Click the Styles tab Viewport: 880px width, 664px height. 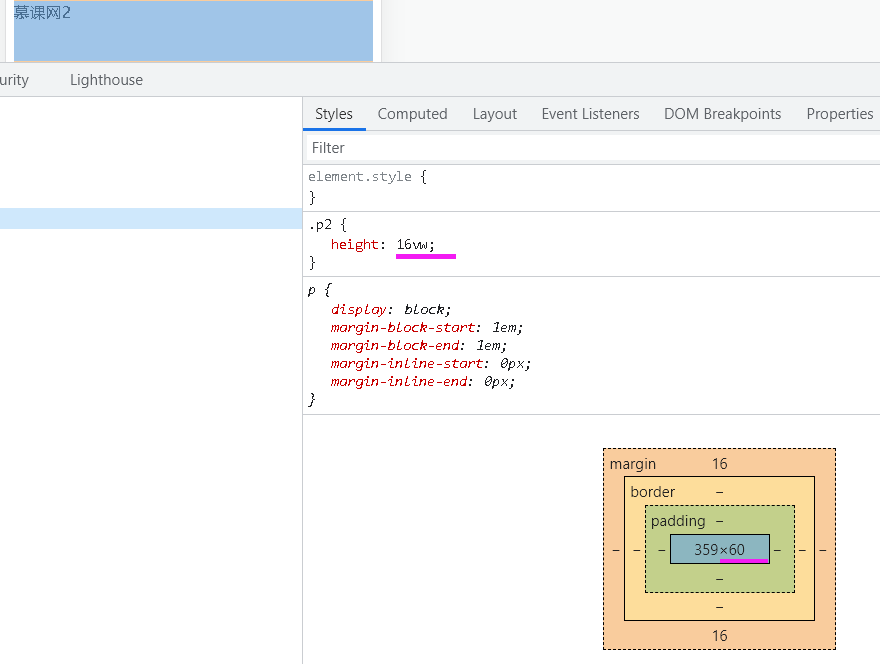[x=334, y=114]
